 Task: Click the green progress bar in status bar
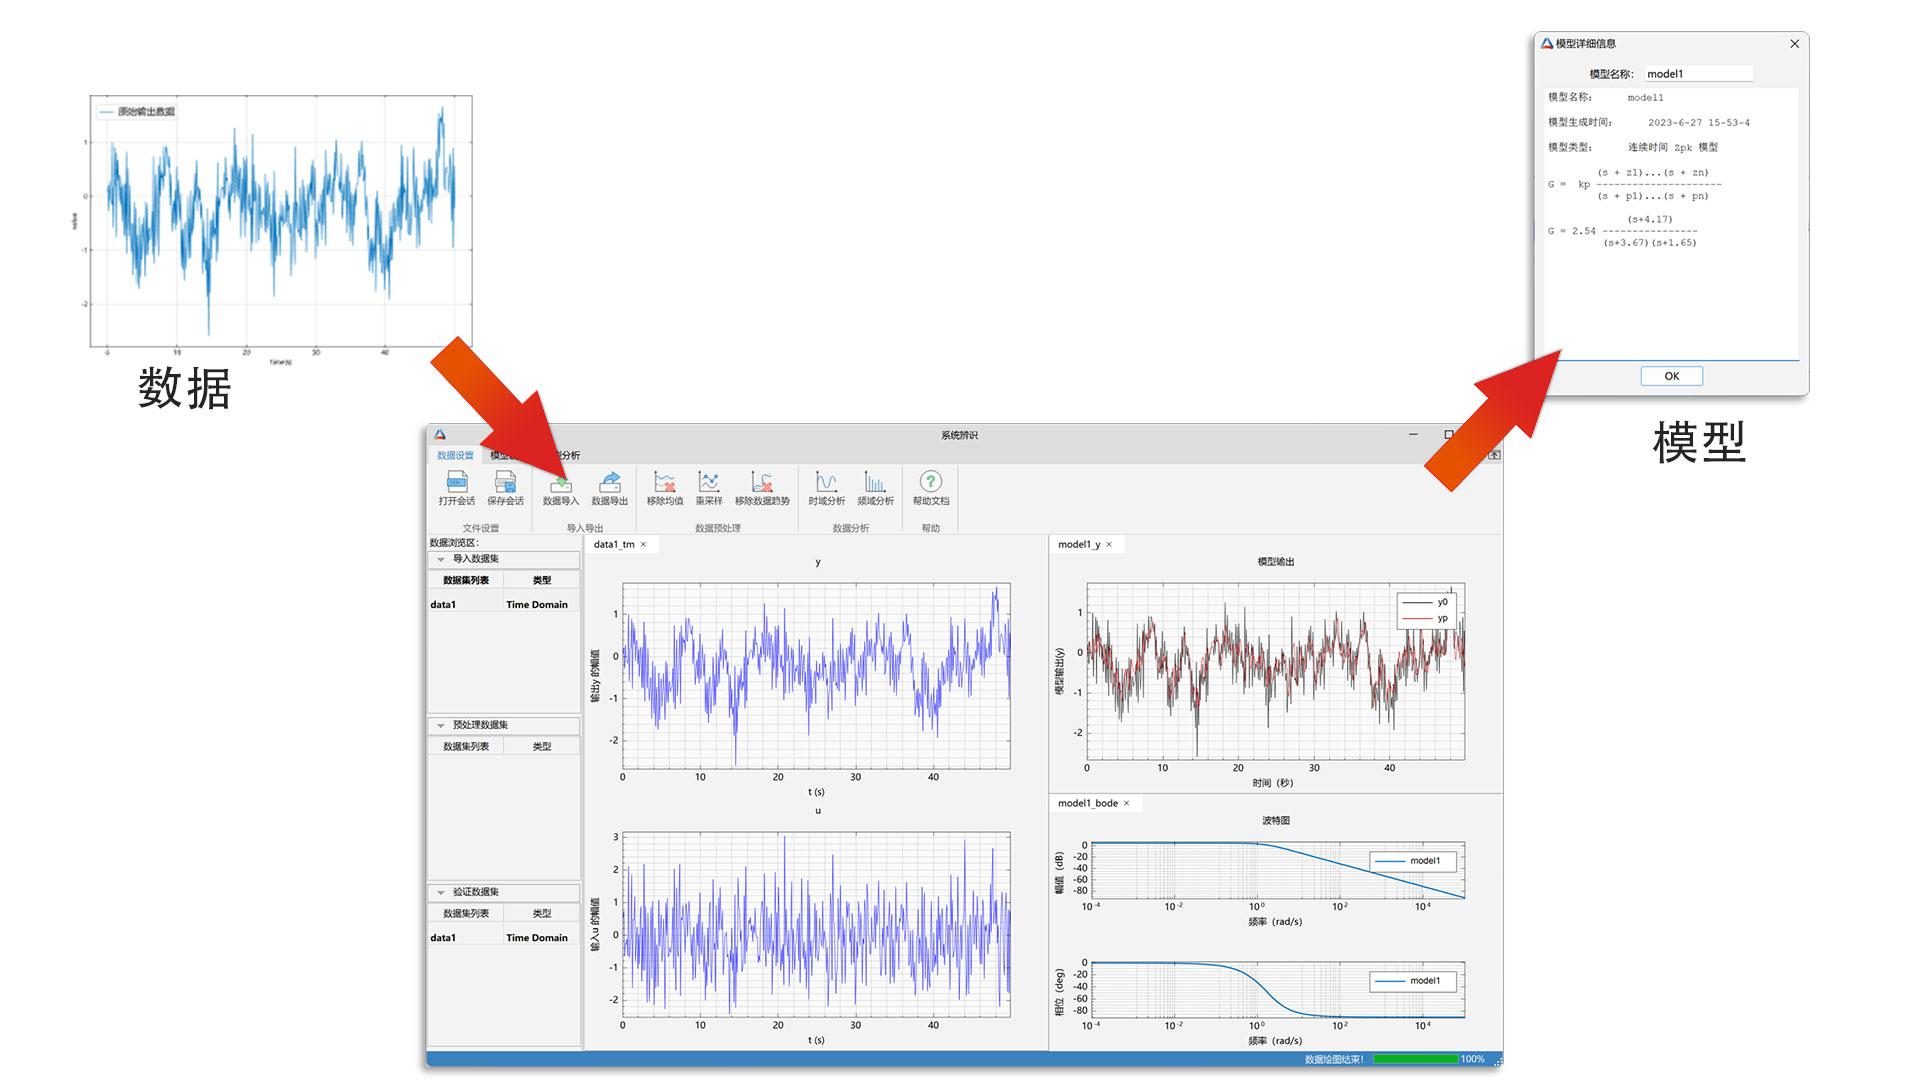tap(1415, 1059)
